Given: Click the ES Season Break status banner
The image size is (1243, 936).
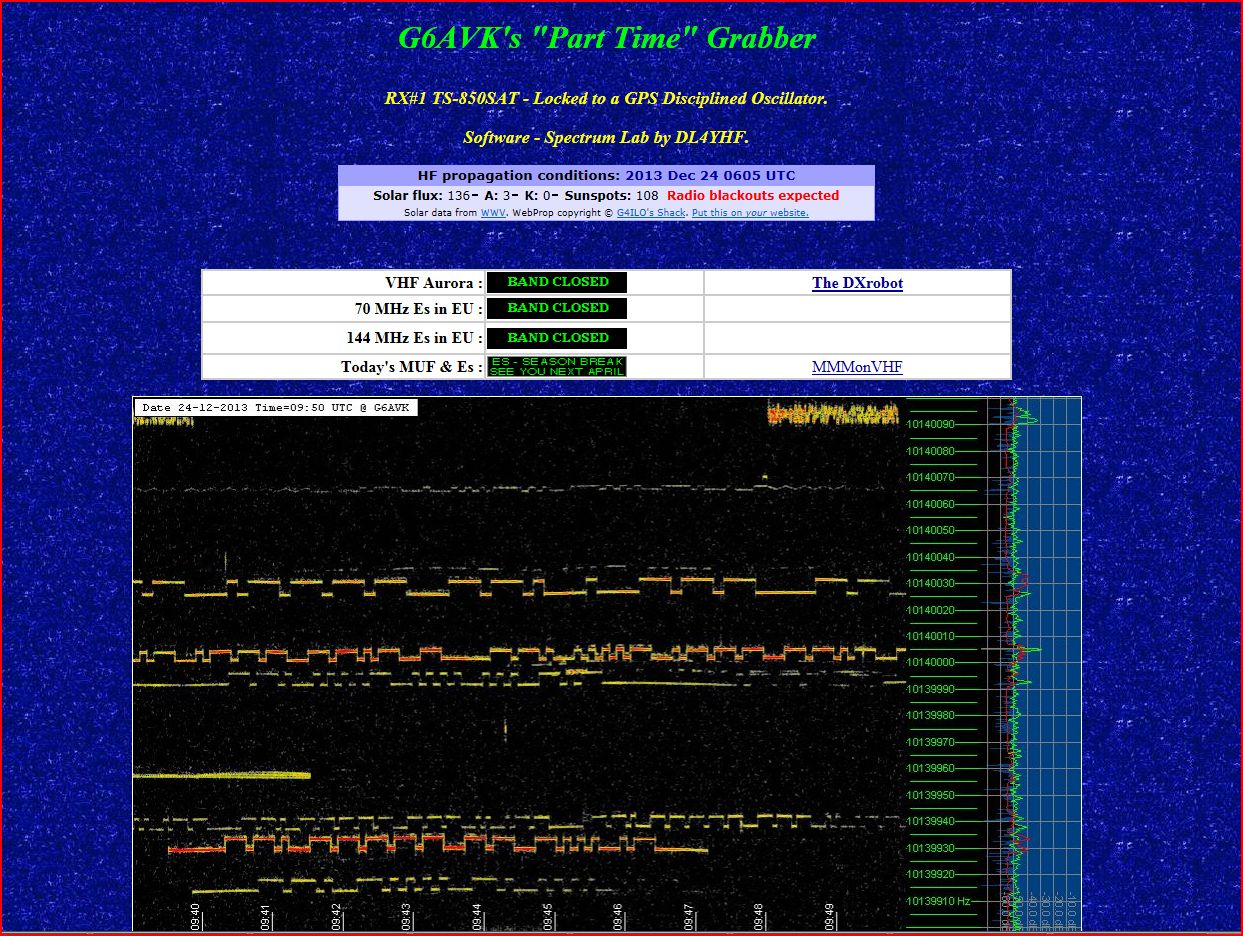Looking at the screenshot, I should coord(557,367).
